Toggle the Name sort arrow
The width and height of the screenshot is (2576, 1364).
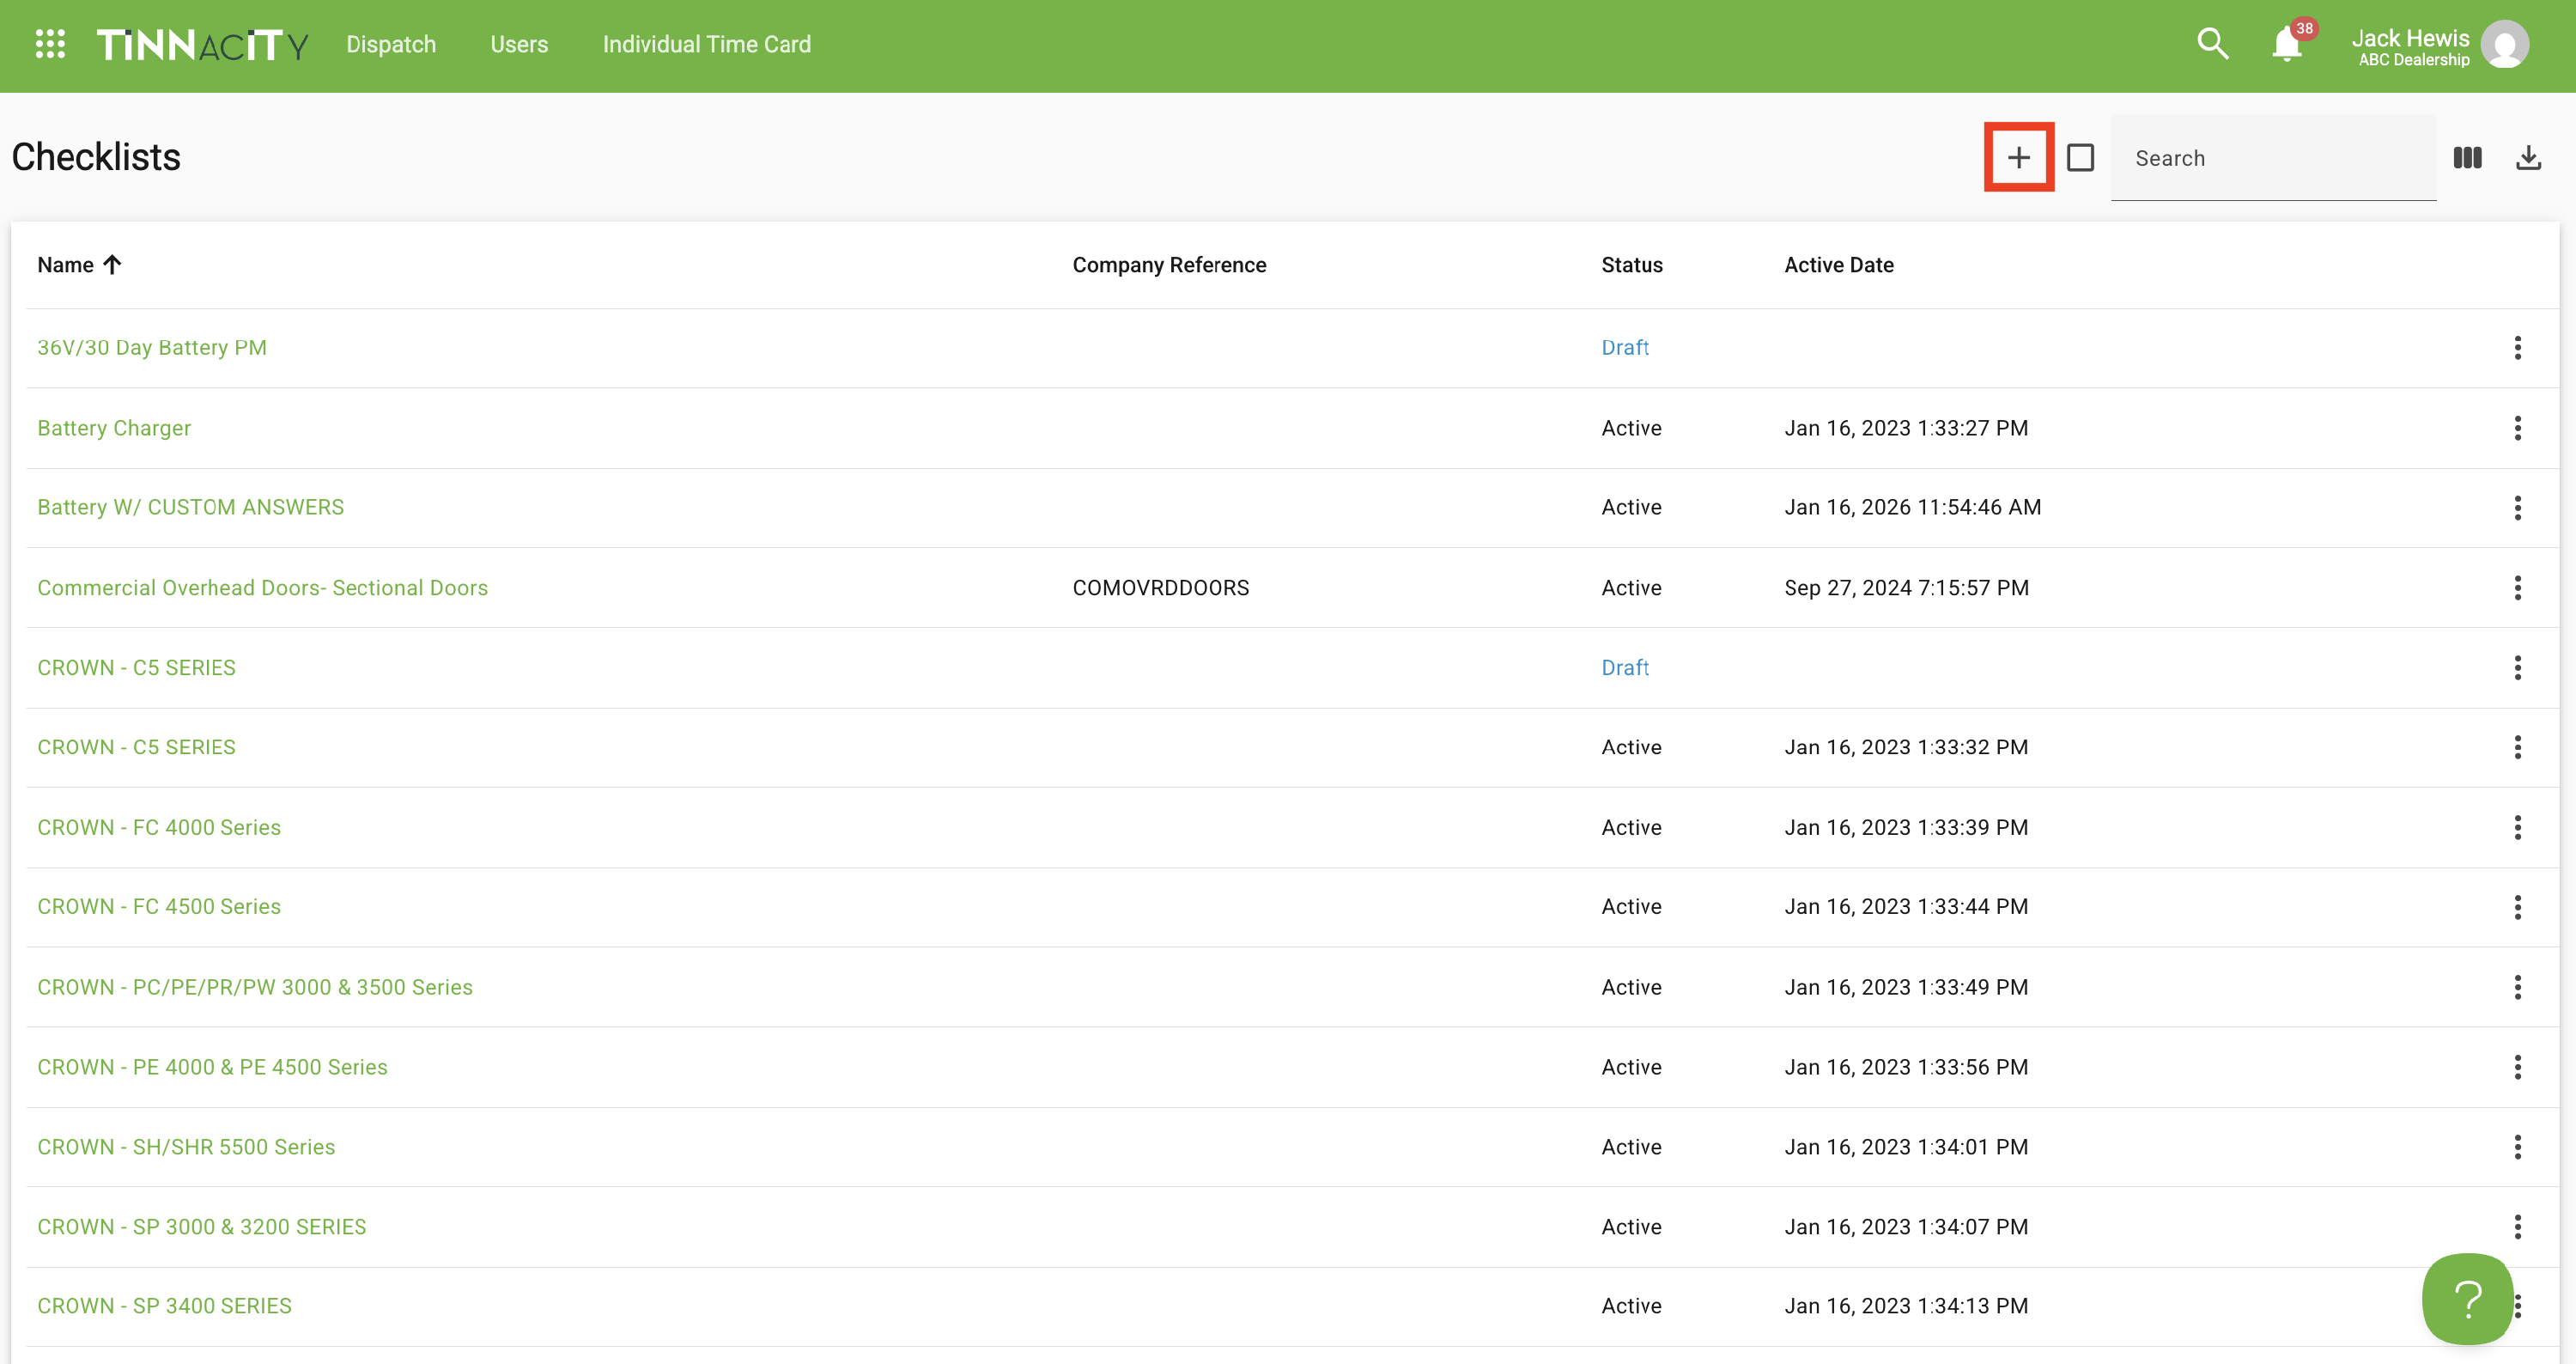(112, 265)
